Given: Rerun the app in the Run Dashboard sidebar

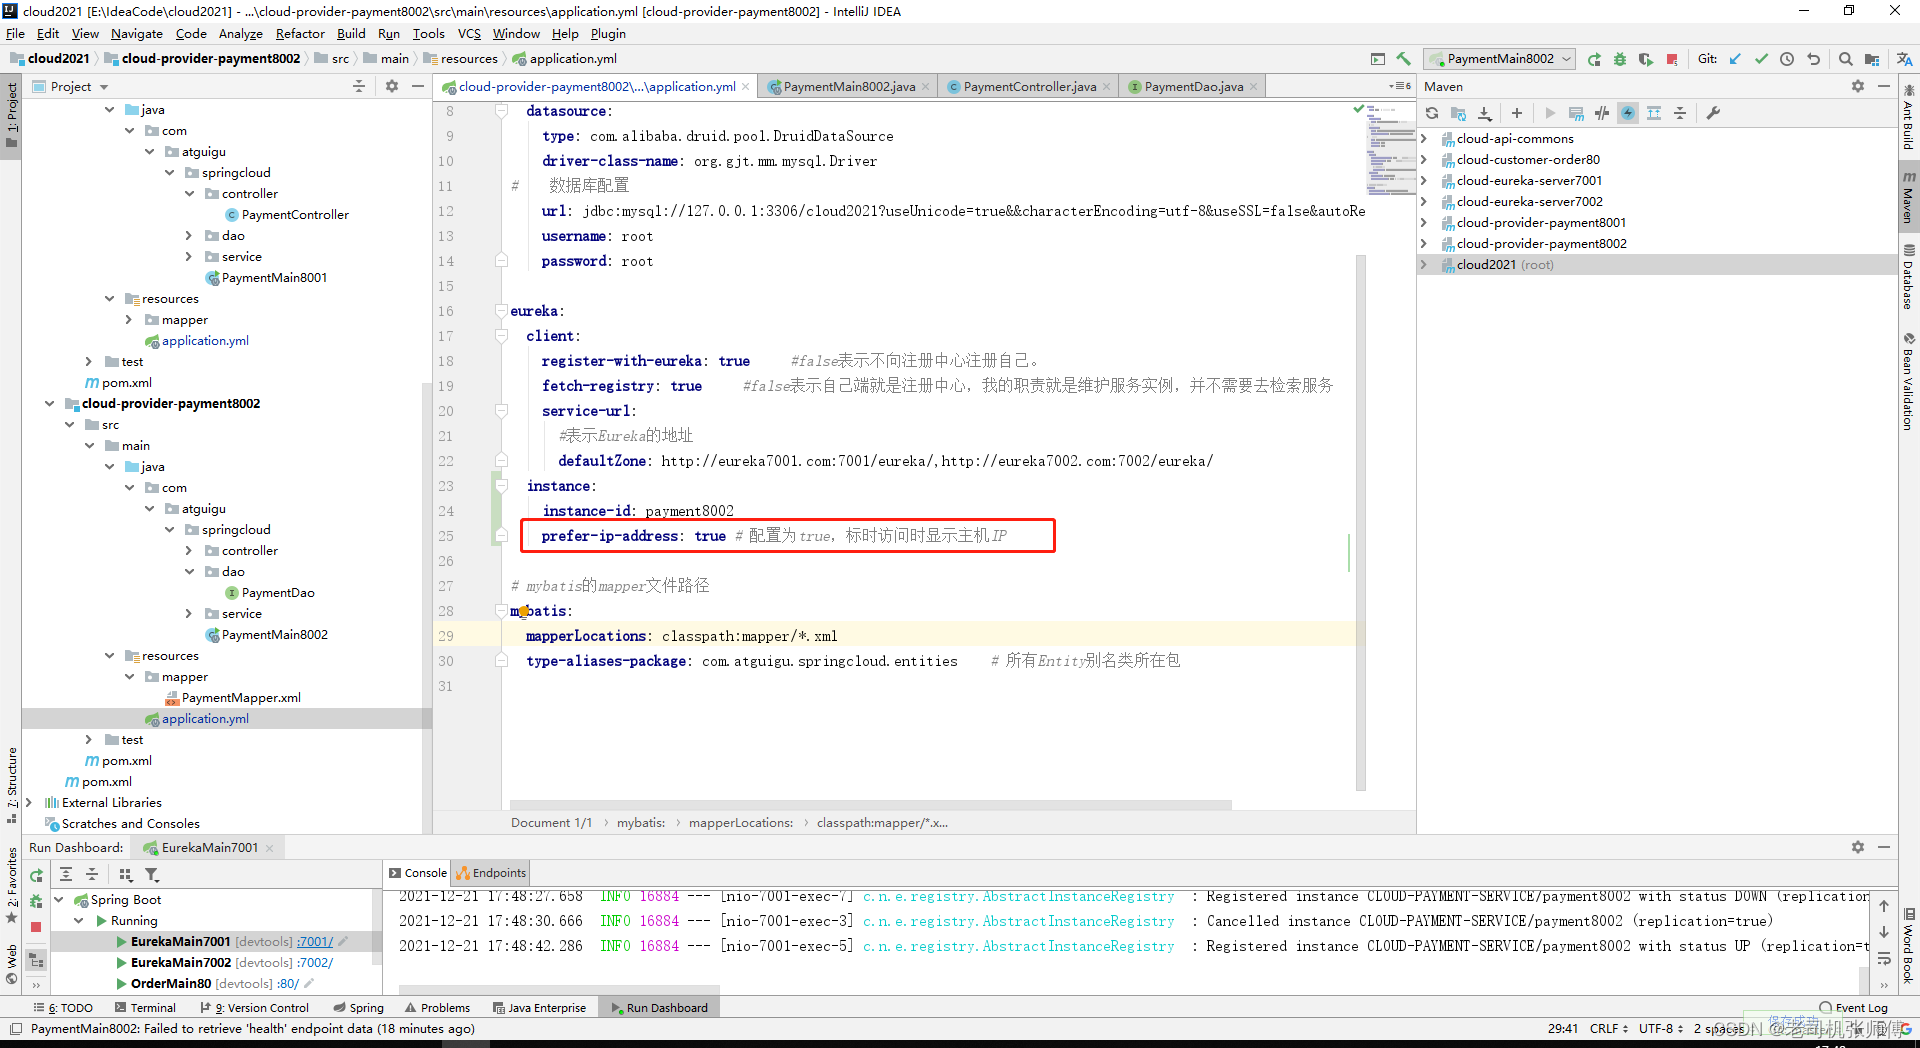Looking at the screenshot, I should (x=36, y=875).
